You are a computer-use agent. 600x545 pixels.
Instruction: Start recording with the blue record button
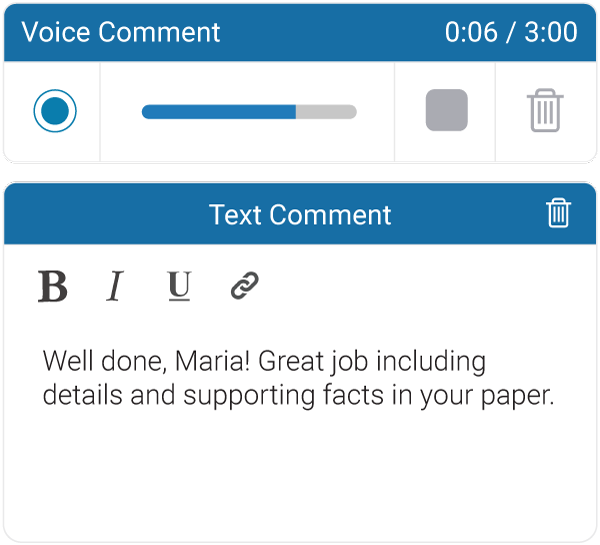point(55,111)
